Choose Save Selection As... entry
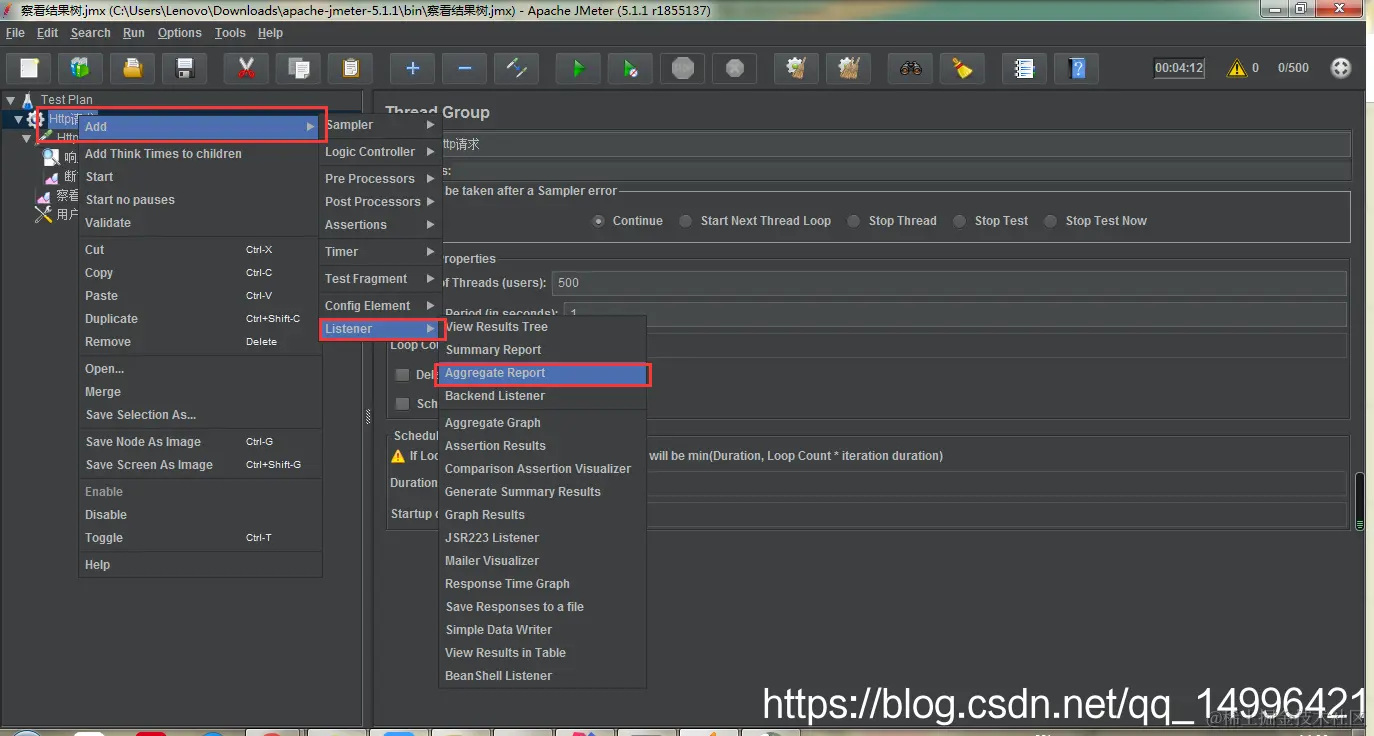 (200, 415)
